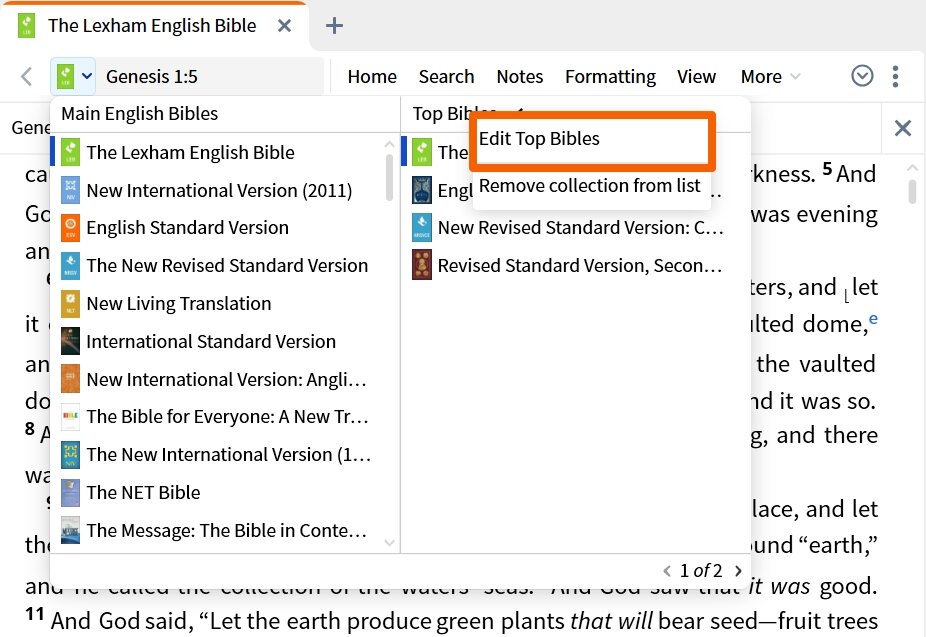The height and width of the screenshot is (637, 926).
Task: Open the circled checkmark dropdown icon
Action: tap(862, 76)
